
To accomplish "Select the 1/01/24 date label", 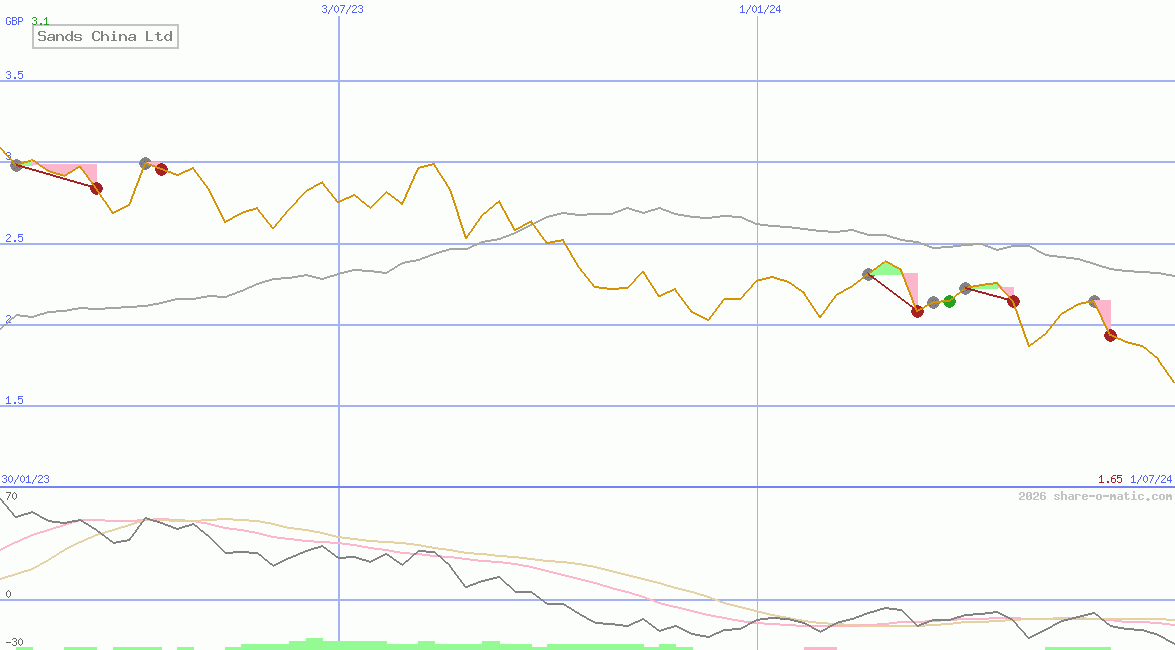I will (x=758, y=10).
